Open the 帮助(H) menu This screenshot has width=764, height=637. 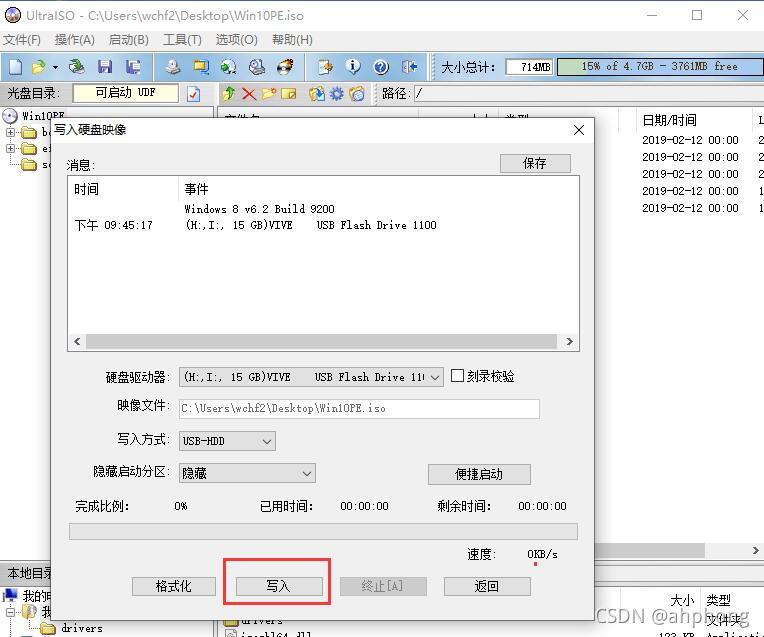[x=292, y=39]
